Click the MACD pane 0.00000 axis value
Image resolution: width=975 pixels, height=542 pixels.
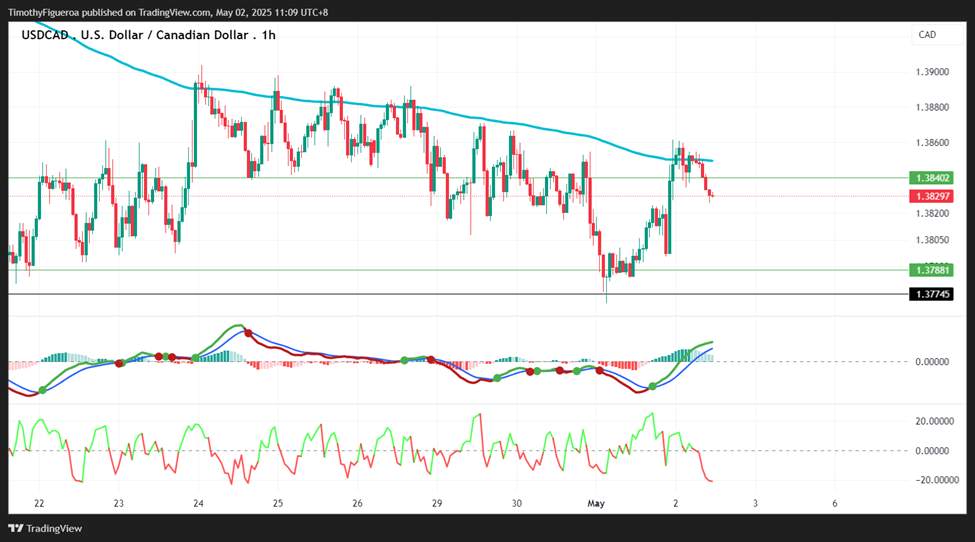932,362
